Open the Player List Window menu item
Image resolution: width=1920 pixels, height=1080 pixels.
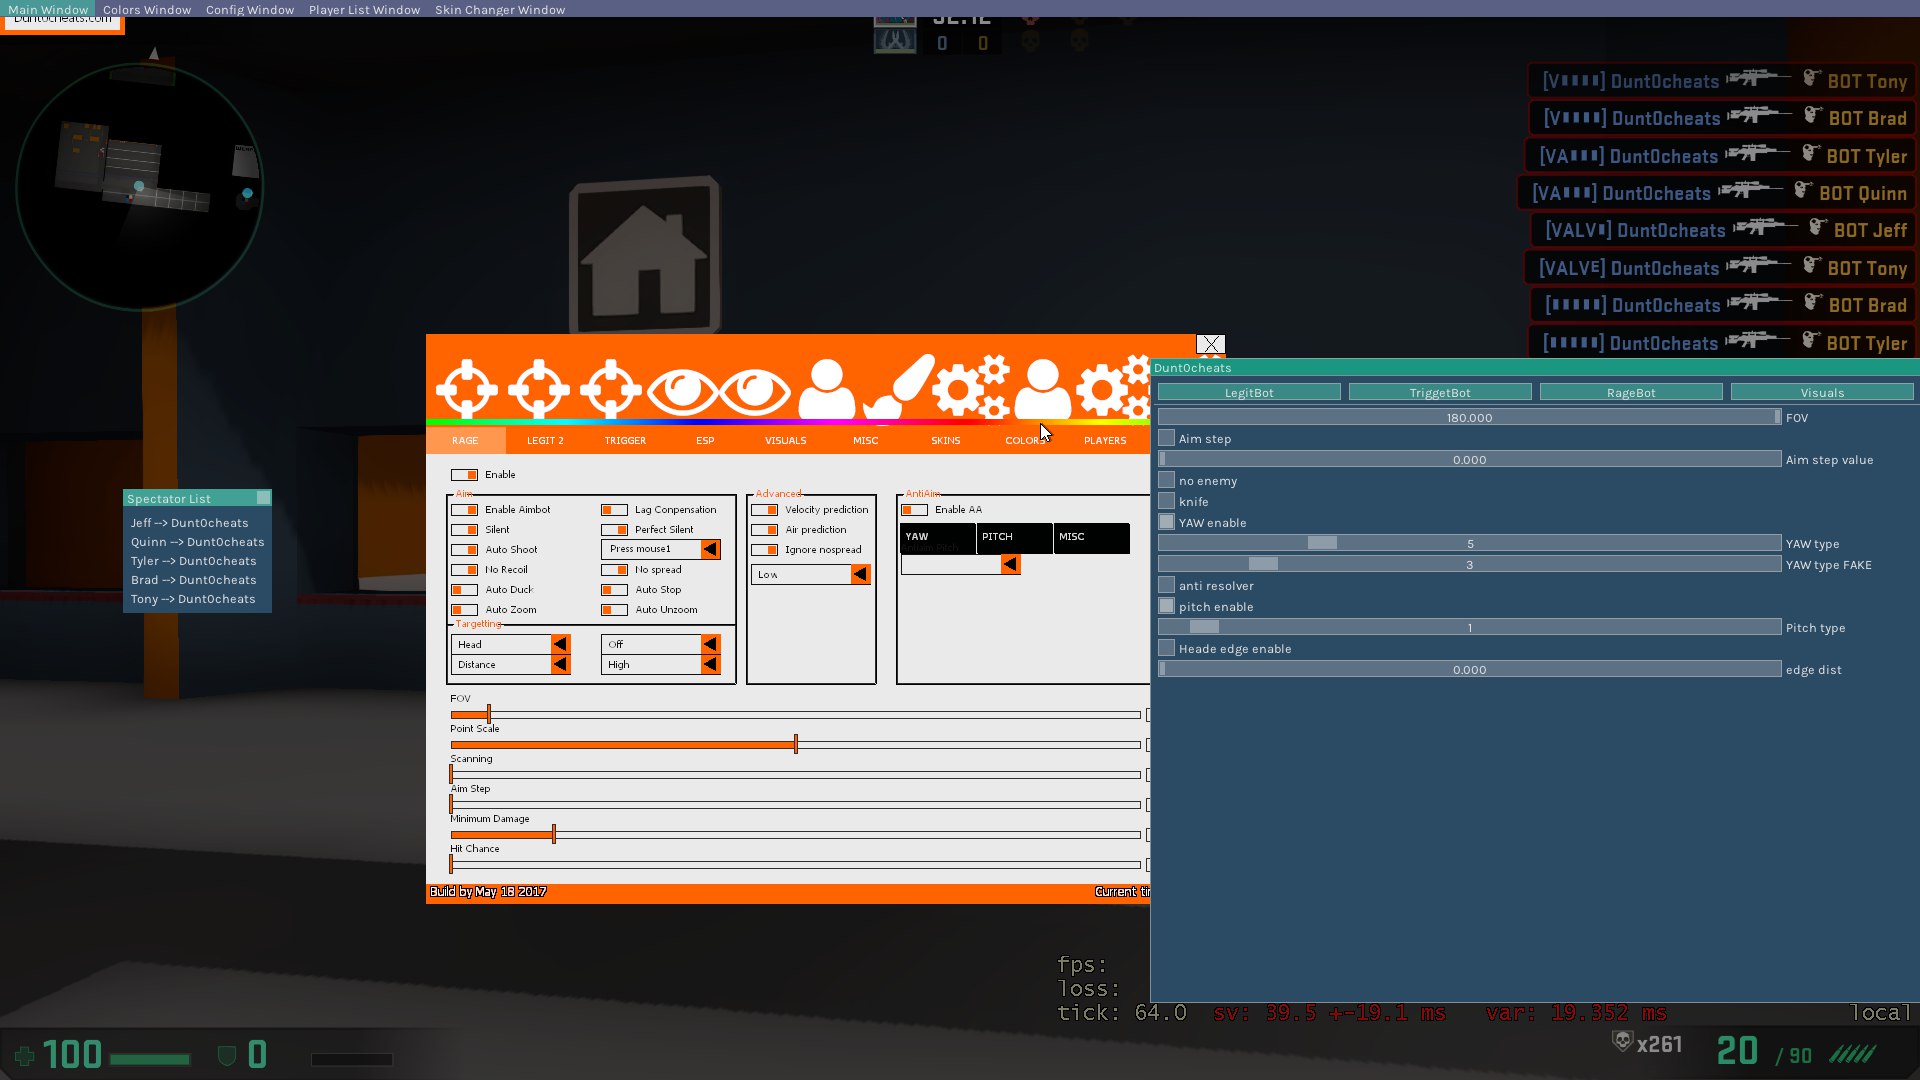point(364,9)
